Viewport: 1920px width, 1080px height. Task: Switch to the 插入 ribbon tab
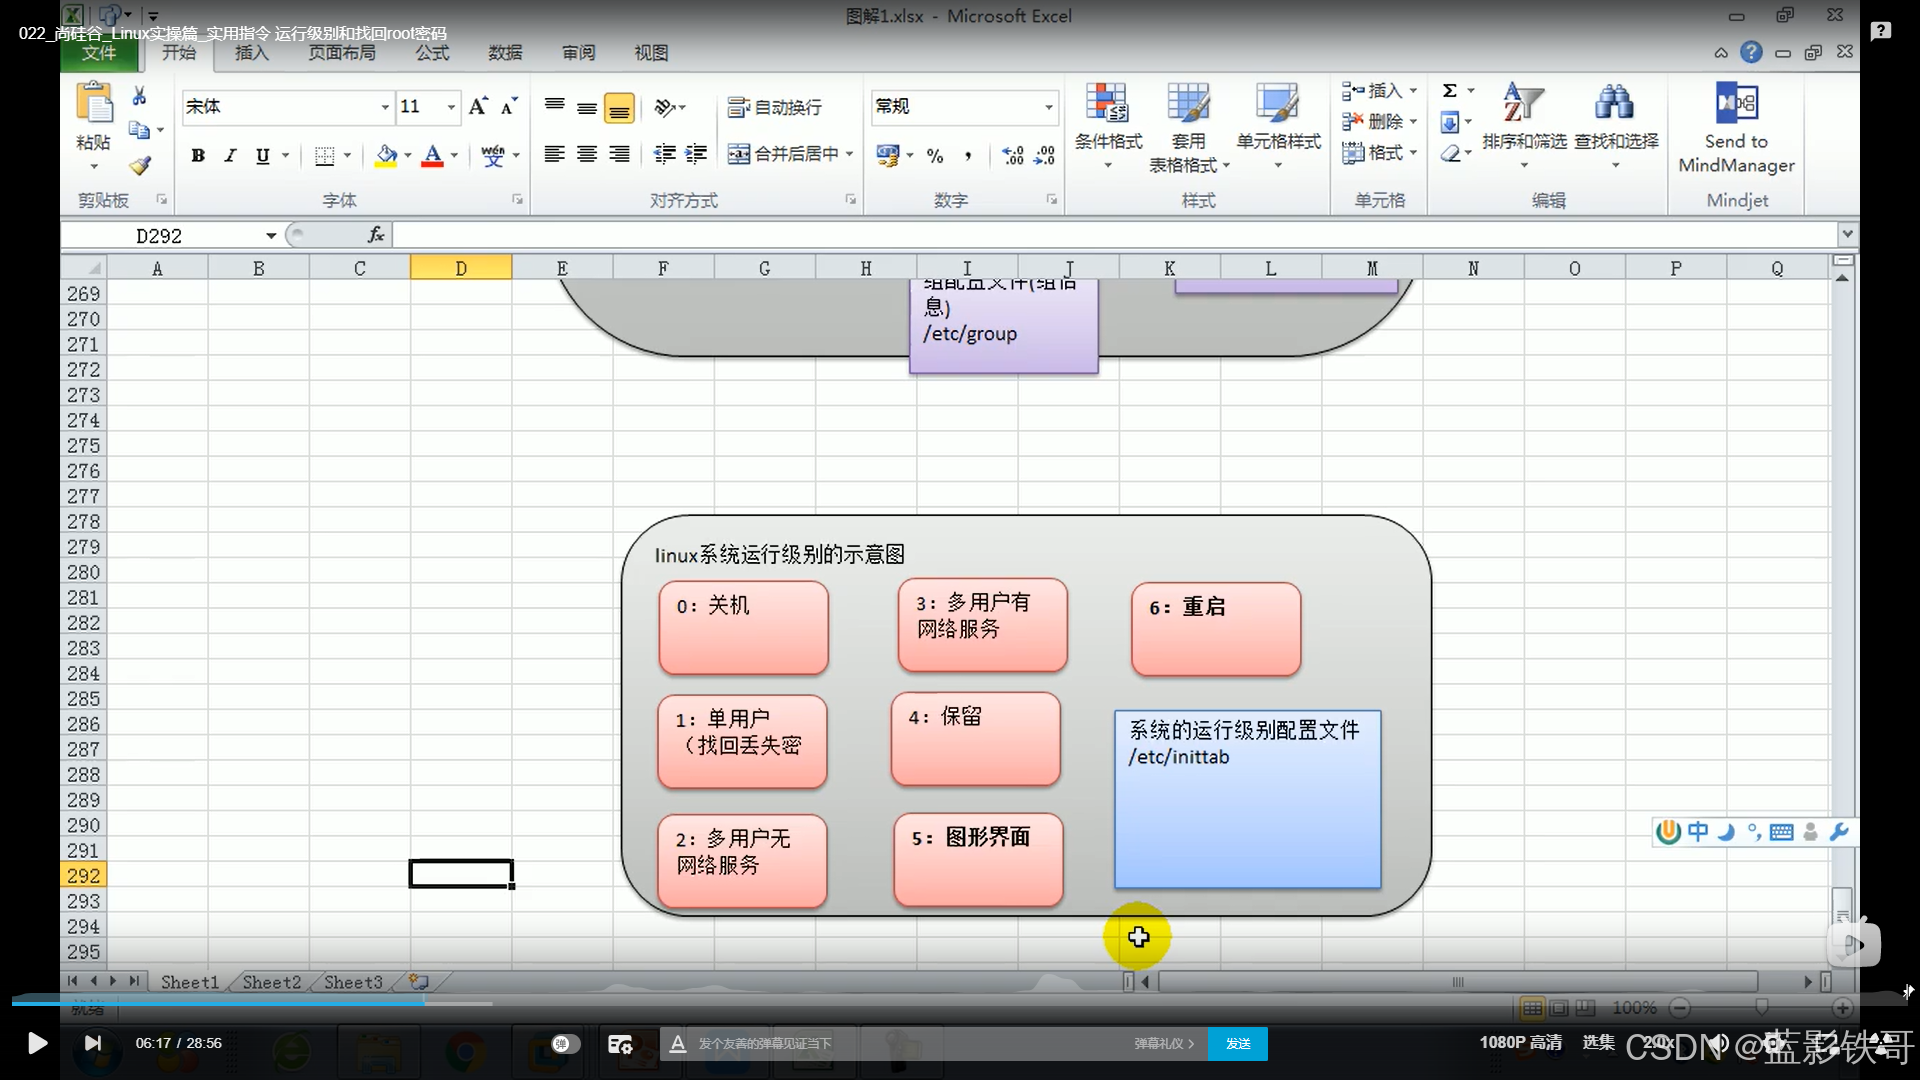tap(252, 53)
